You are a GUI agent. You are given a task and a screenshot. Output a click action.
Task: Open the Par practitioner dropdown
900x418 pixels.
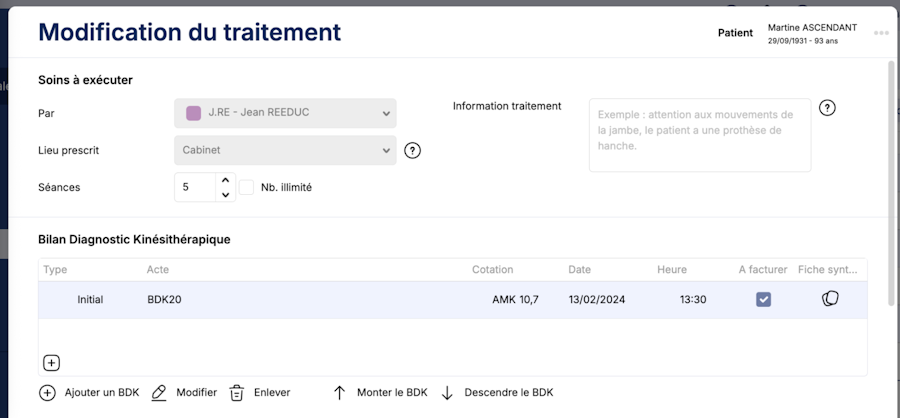coord(285,113)
